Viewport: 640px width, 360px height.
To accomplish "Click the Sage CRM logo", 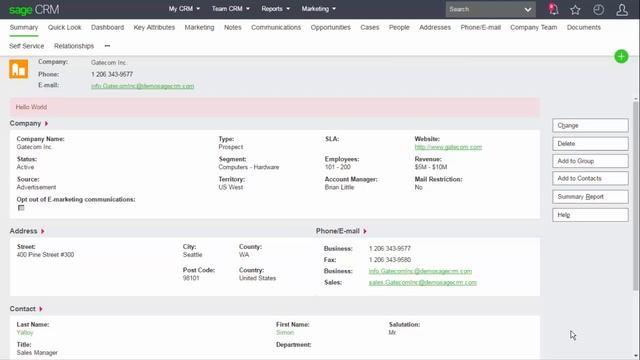I will click(34, 9).
